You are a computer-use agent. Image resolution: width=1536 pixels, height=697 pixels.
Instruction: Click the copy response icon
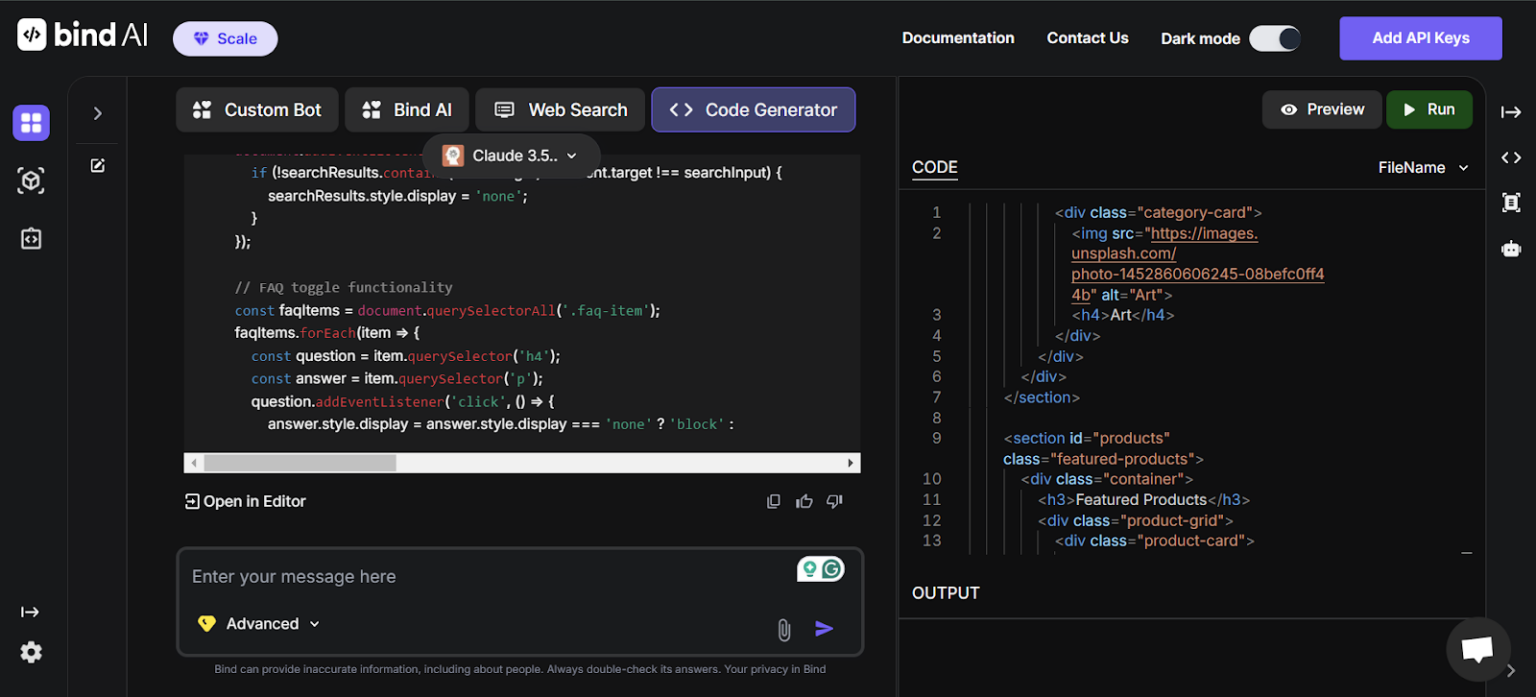tap(773, 501)
